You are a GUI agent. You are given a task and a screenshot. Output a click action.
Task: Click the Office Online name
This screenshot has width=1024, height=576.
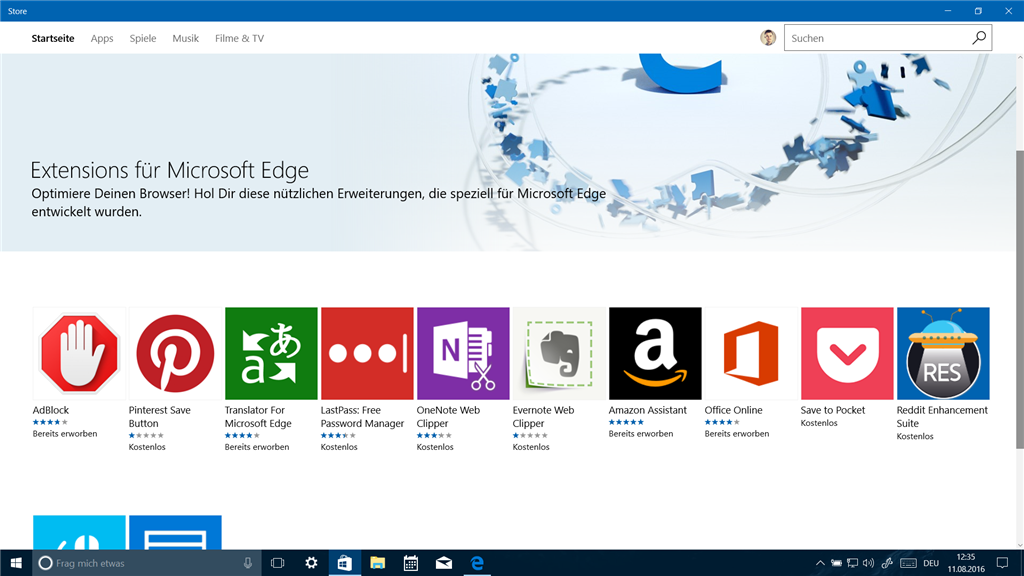733,410
